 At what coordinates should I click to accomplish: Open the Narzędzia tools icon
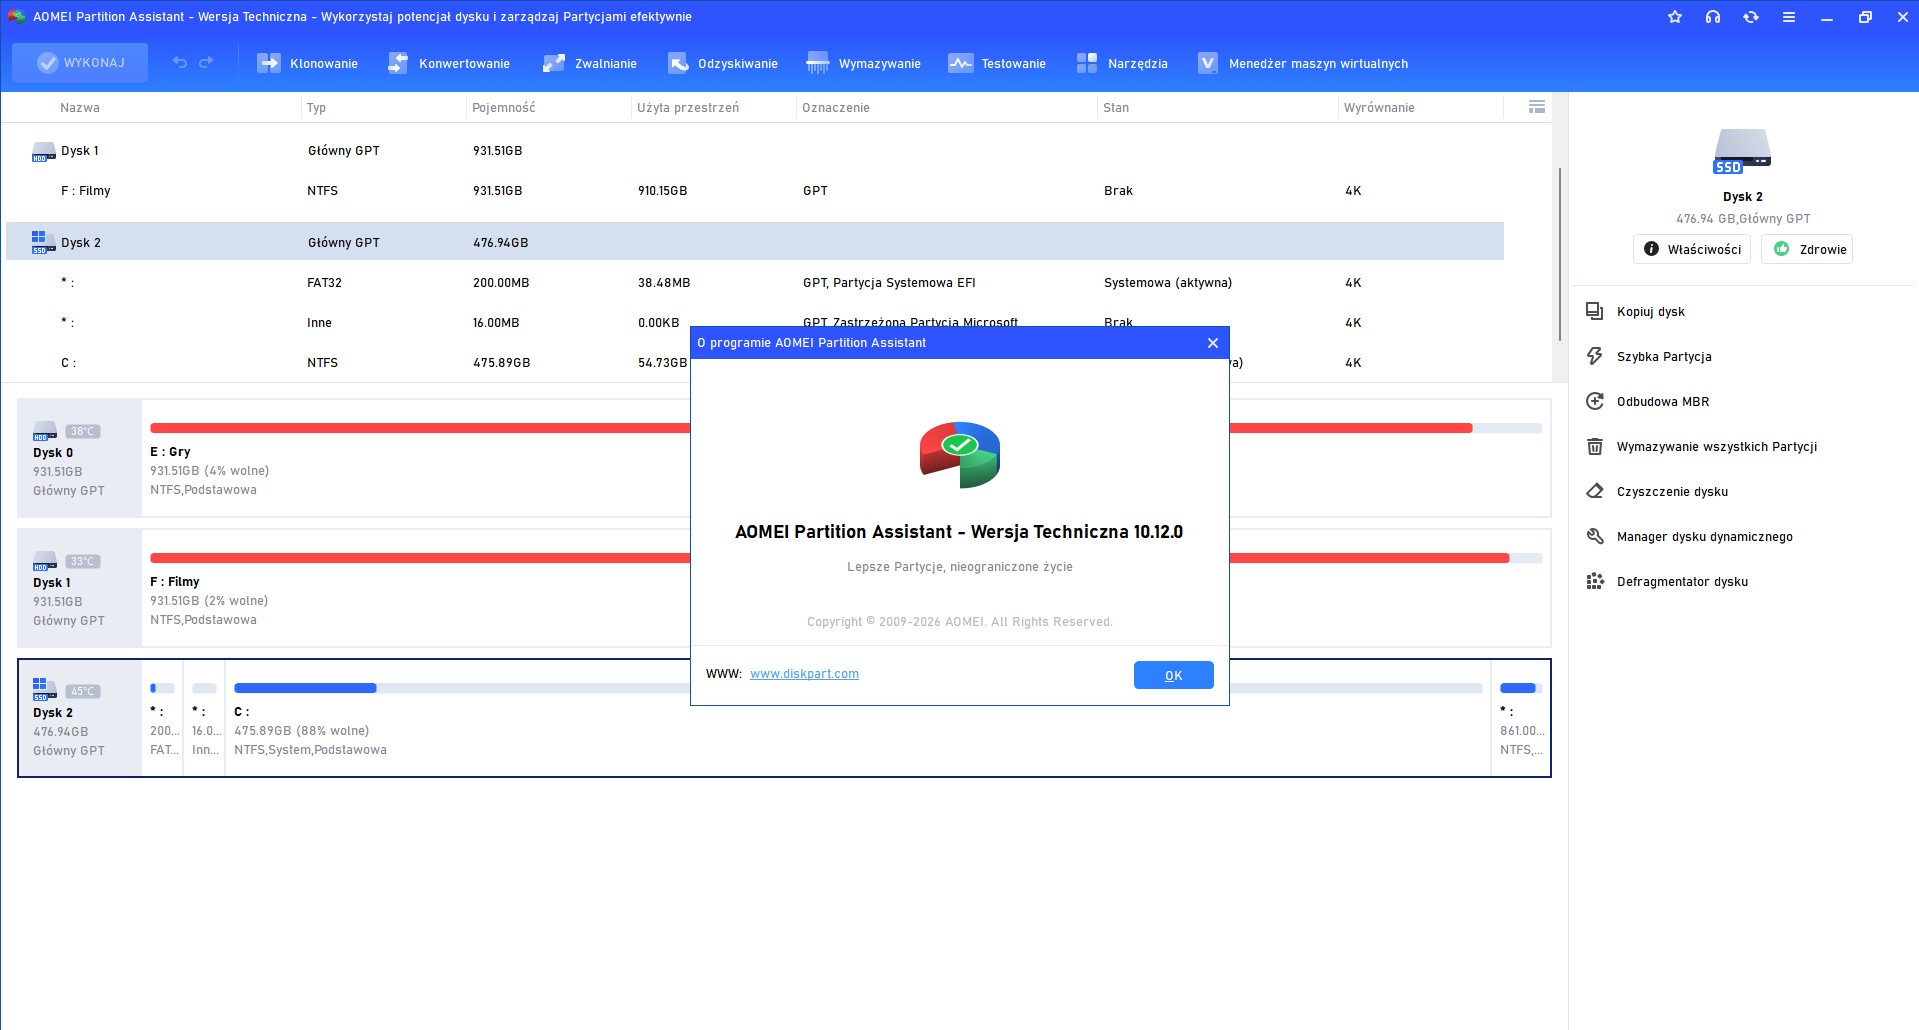1087,63
